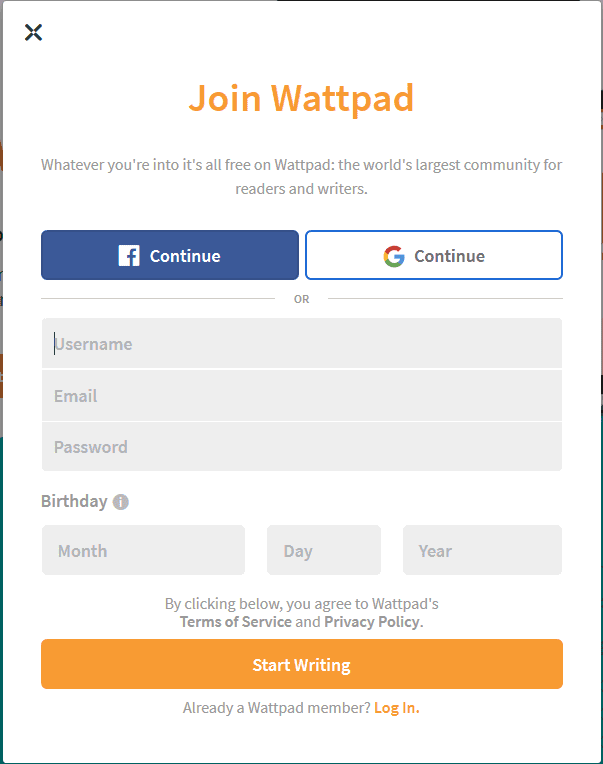Click the Google G logo icon
Image resolution: width=603 pixels, height=764 pixels.
[x=394, y=256]
